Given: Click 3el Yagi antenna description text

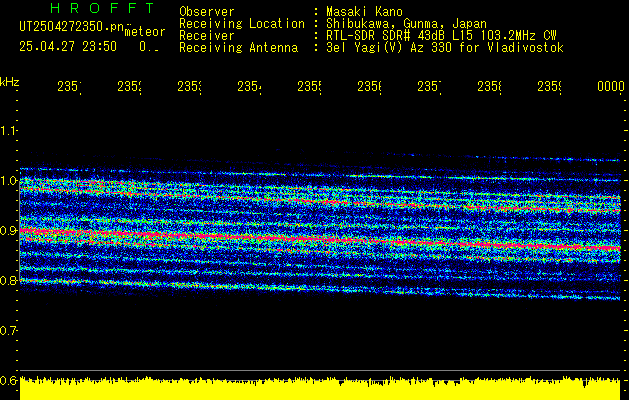Looking at the screenshot, I should [445, 48].
